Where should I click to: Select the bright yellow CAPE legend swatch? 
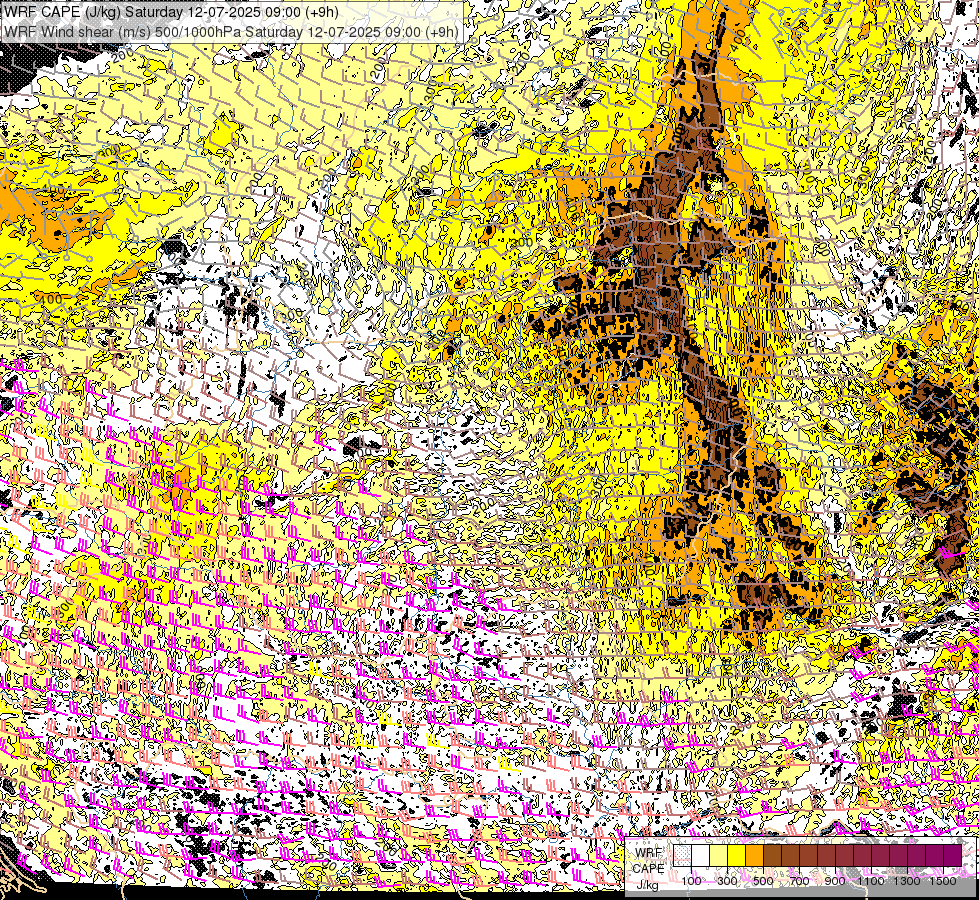pyautogui.click(x=737, y=855)
